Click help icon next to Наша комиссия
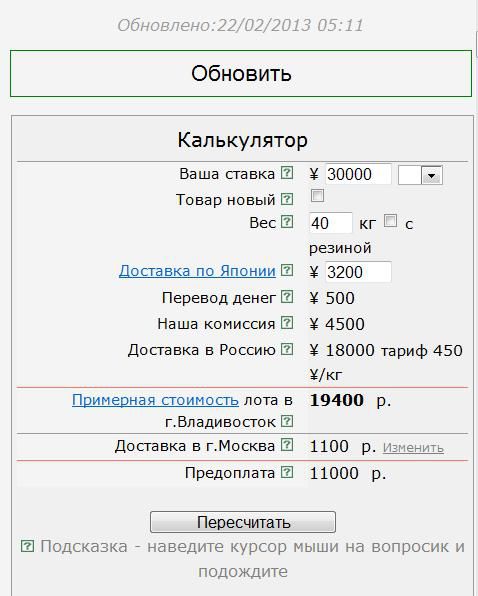The width and height of the screenshot is (478, 596). [287, 323]
